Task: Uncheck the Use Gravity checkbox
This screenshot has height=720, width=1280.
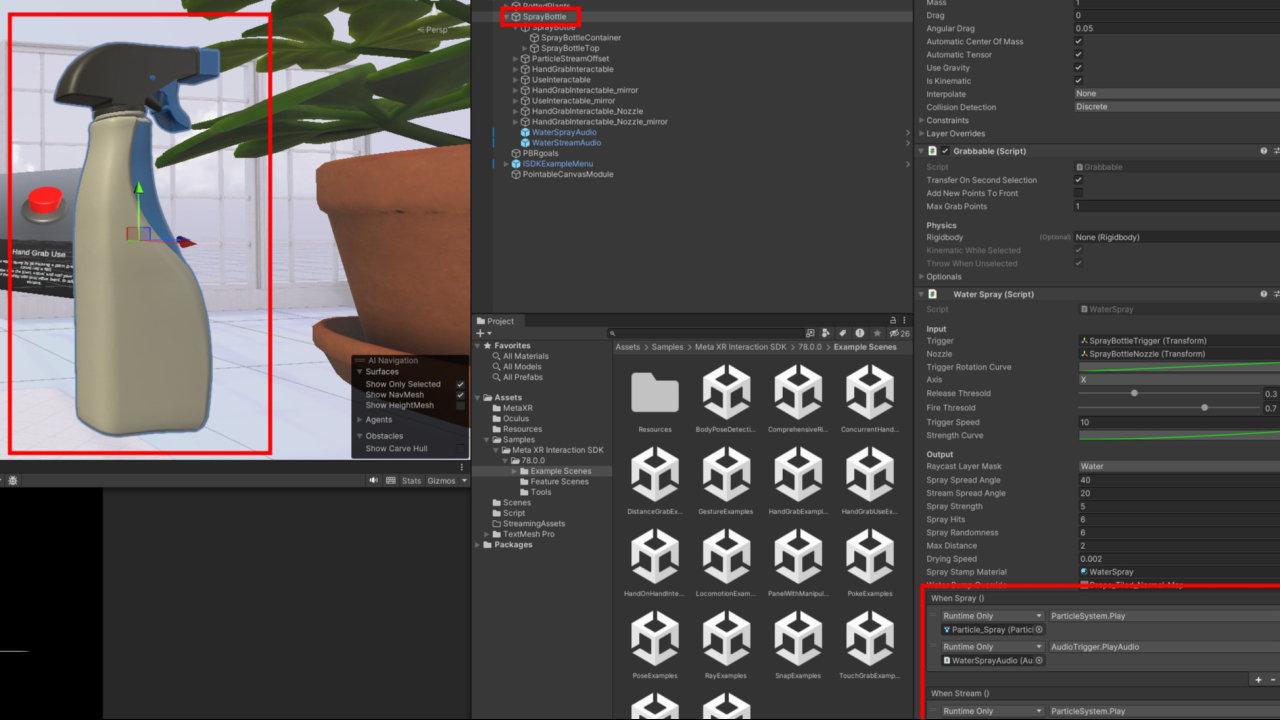Action: [x=1078, y=68]
